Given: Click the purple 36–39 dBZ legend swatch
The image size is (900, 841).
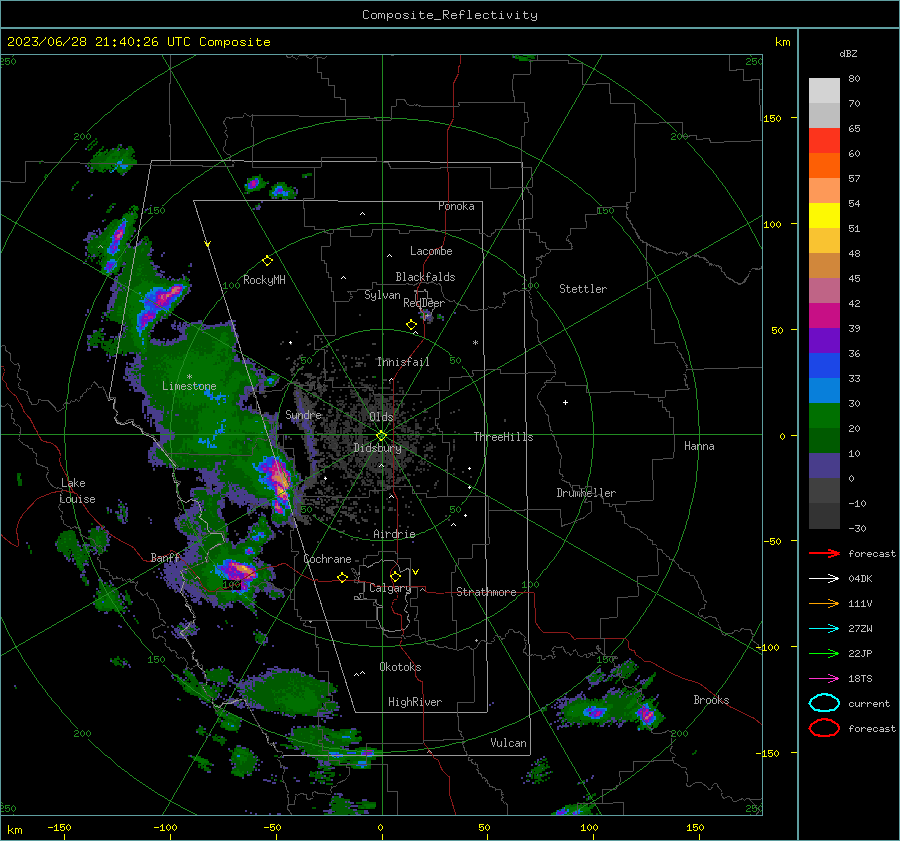Looking at the screenshot, I should click(x=824, y=341).
